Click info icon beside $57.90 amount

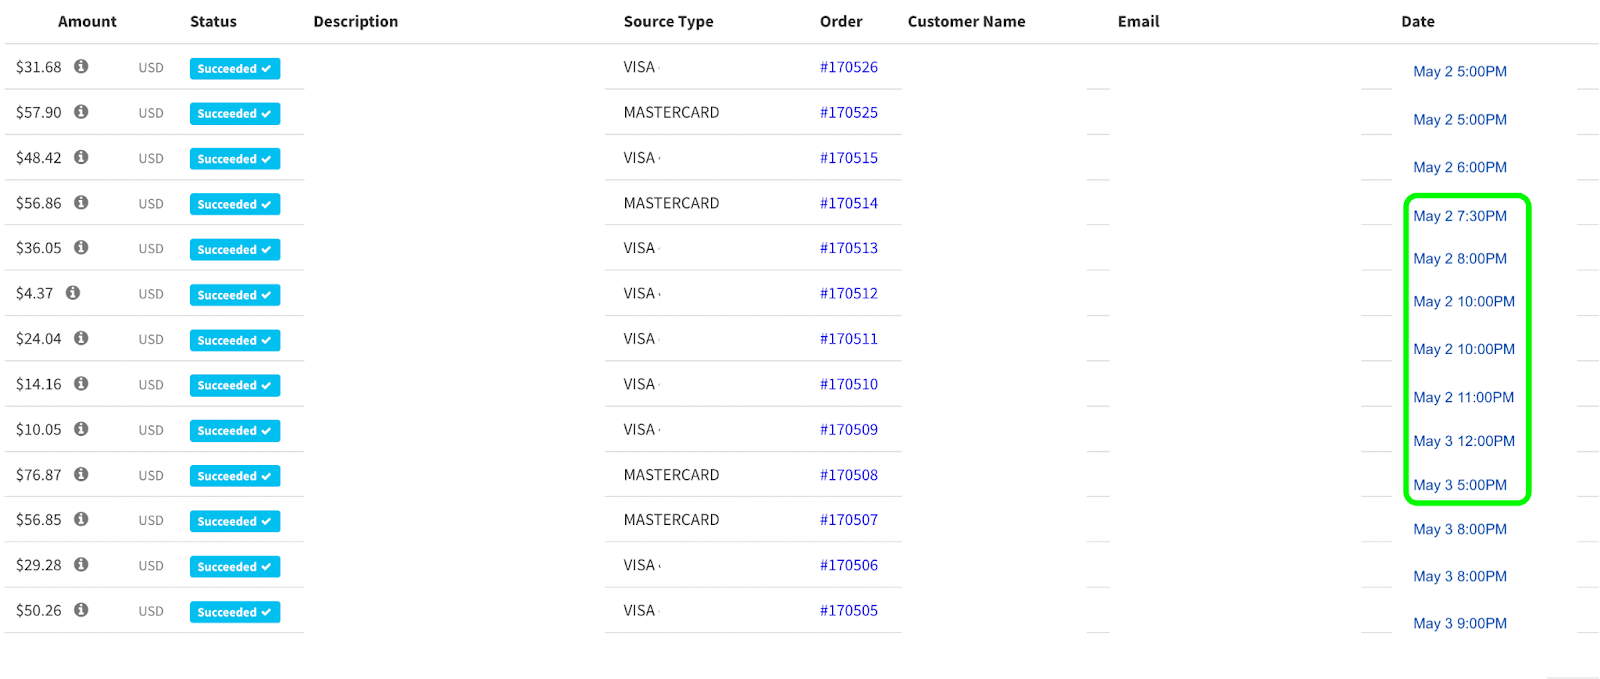81,112
